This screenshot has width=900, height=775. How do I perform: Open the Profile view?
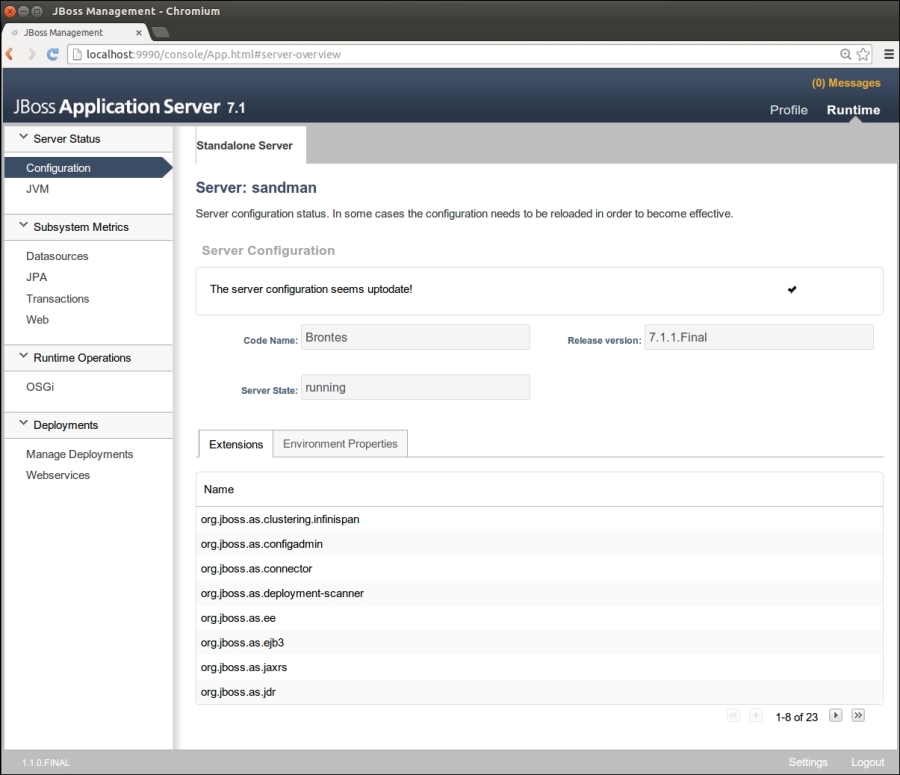(788, 110)
